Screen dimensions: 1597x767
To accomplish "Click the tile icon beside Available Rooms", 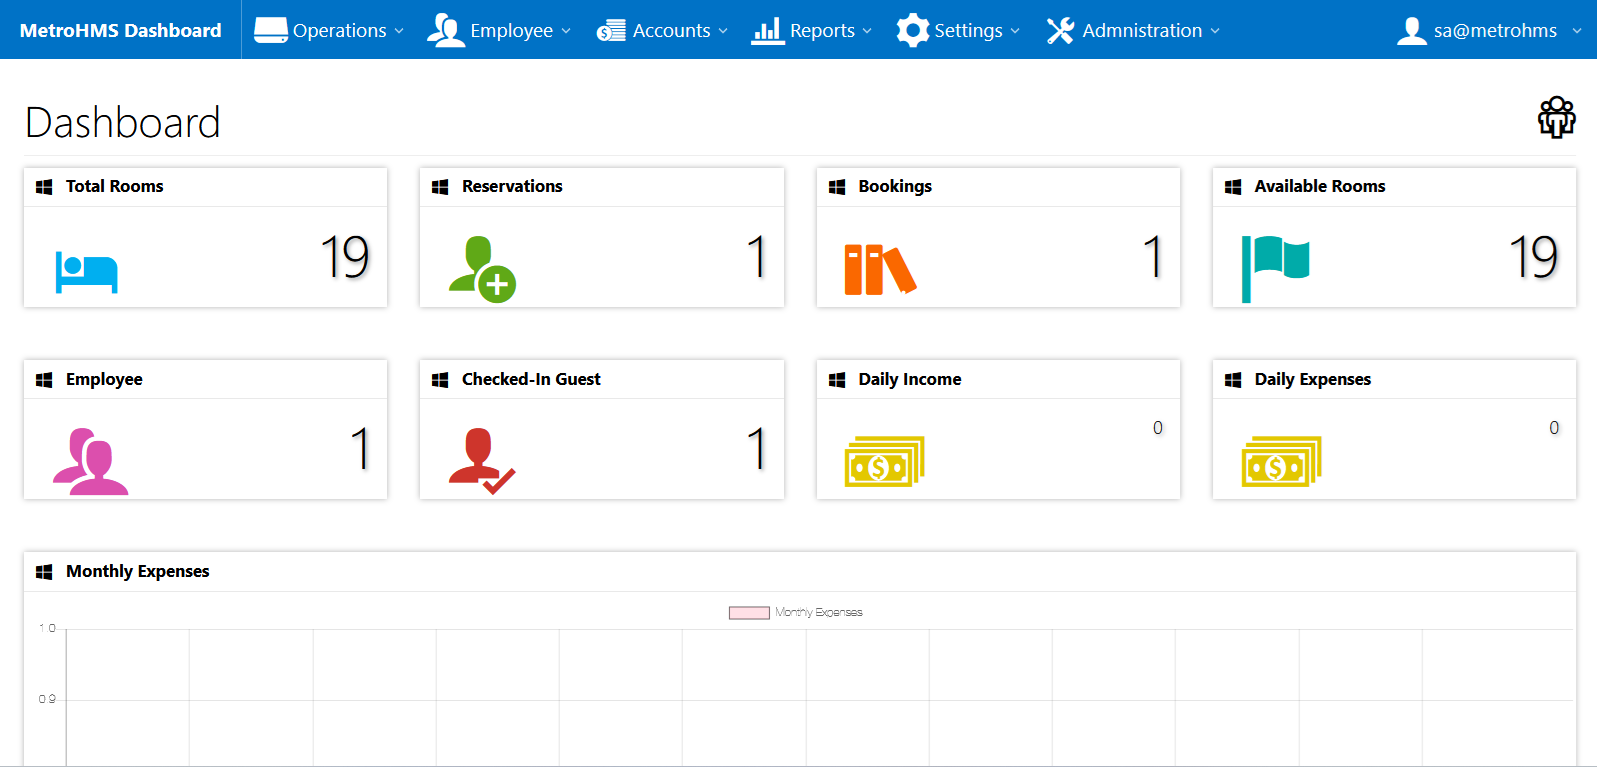I will (x=1233, y=187).
